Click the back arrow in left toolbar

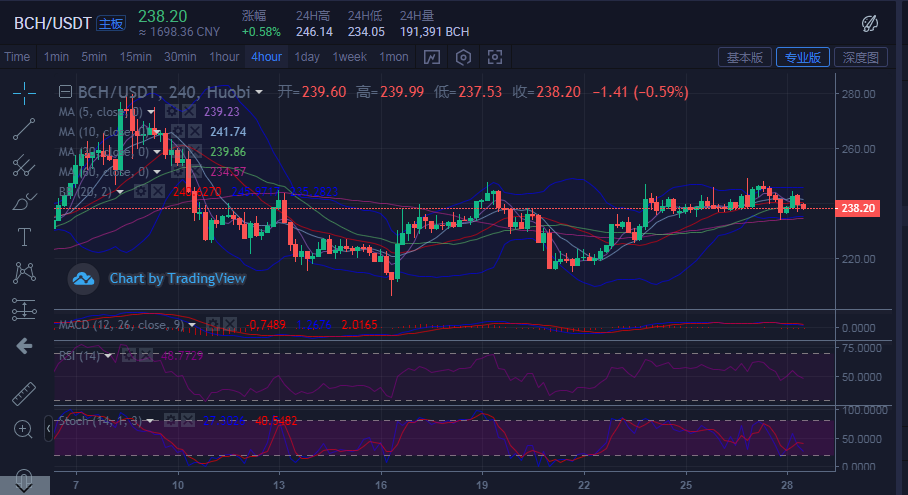pos(24,346)
